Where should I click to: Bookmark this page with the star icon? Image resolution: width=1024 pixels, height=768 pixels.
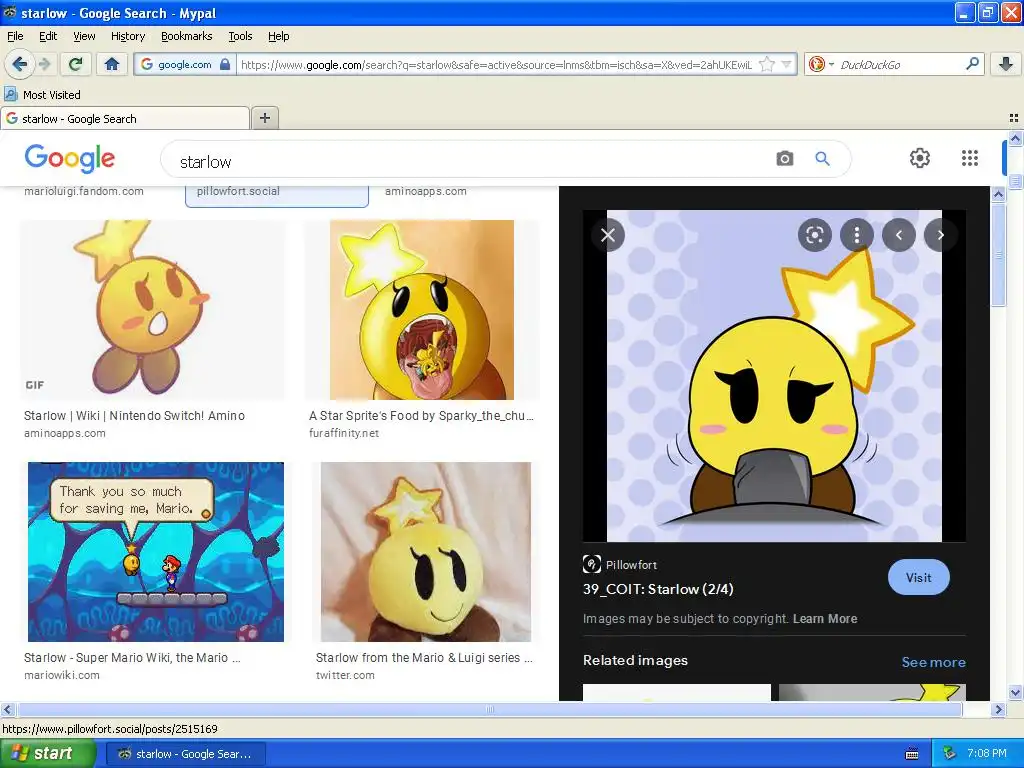[767, 64]
